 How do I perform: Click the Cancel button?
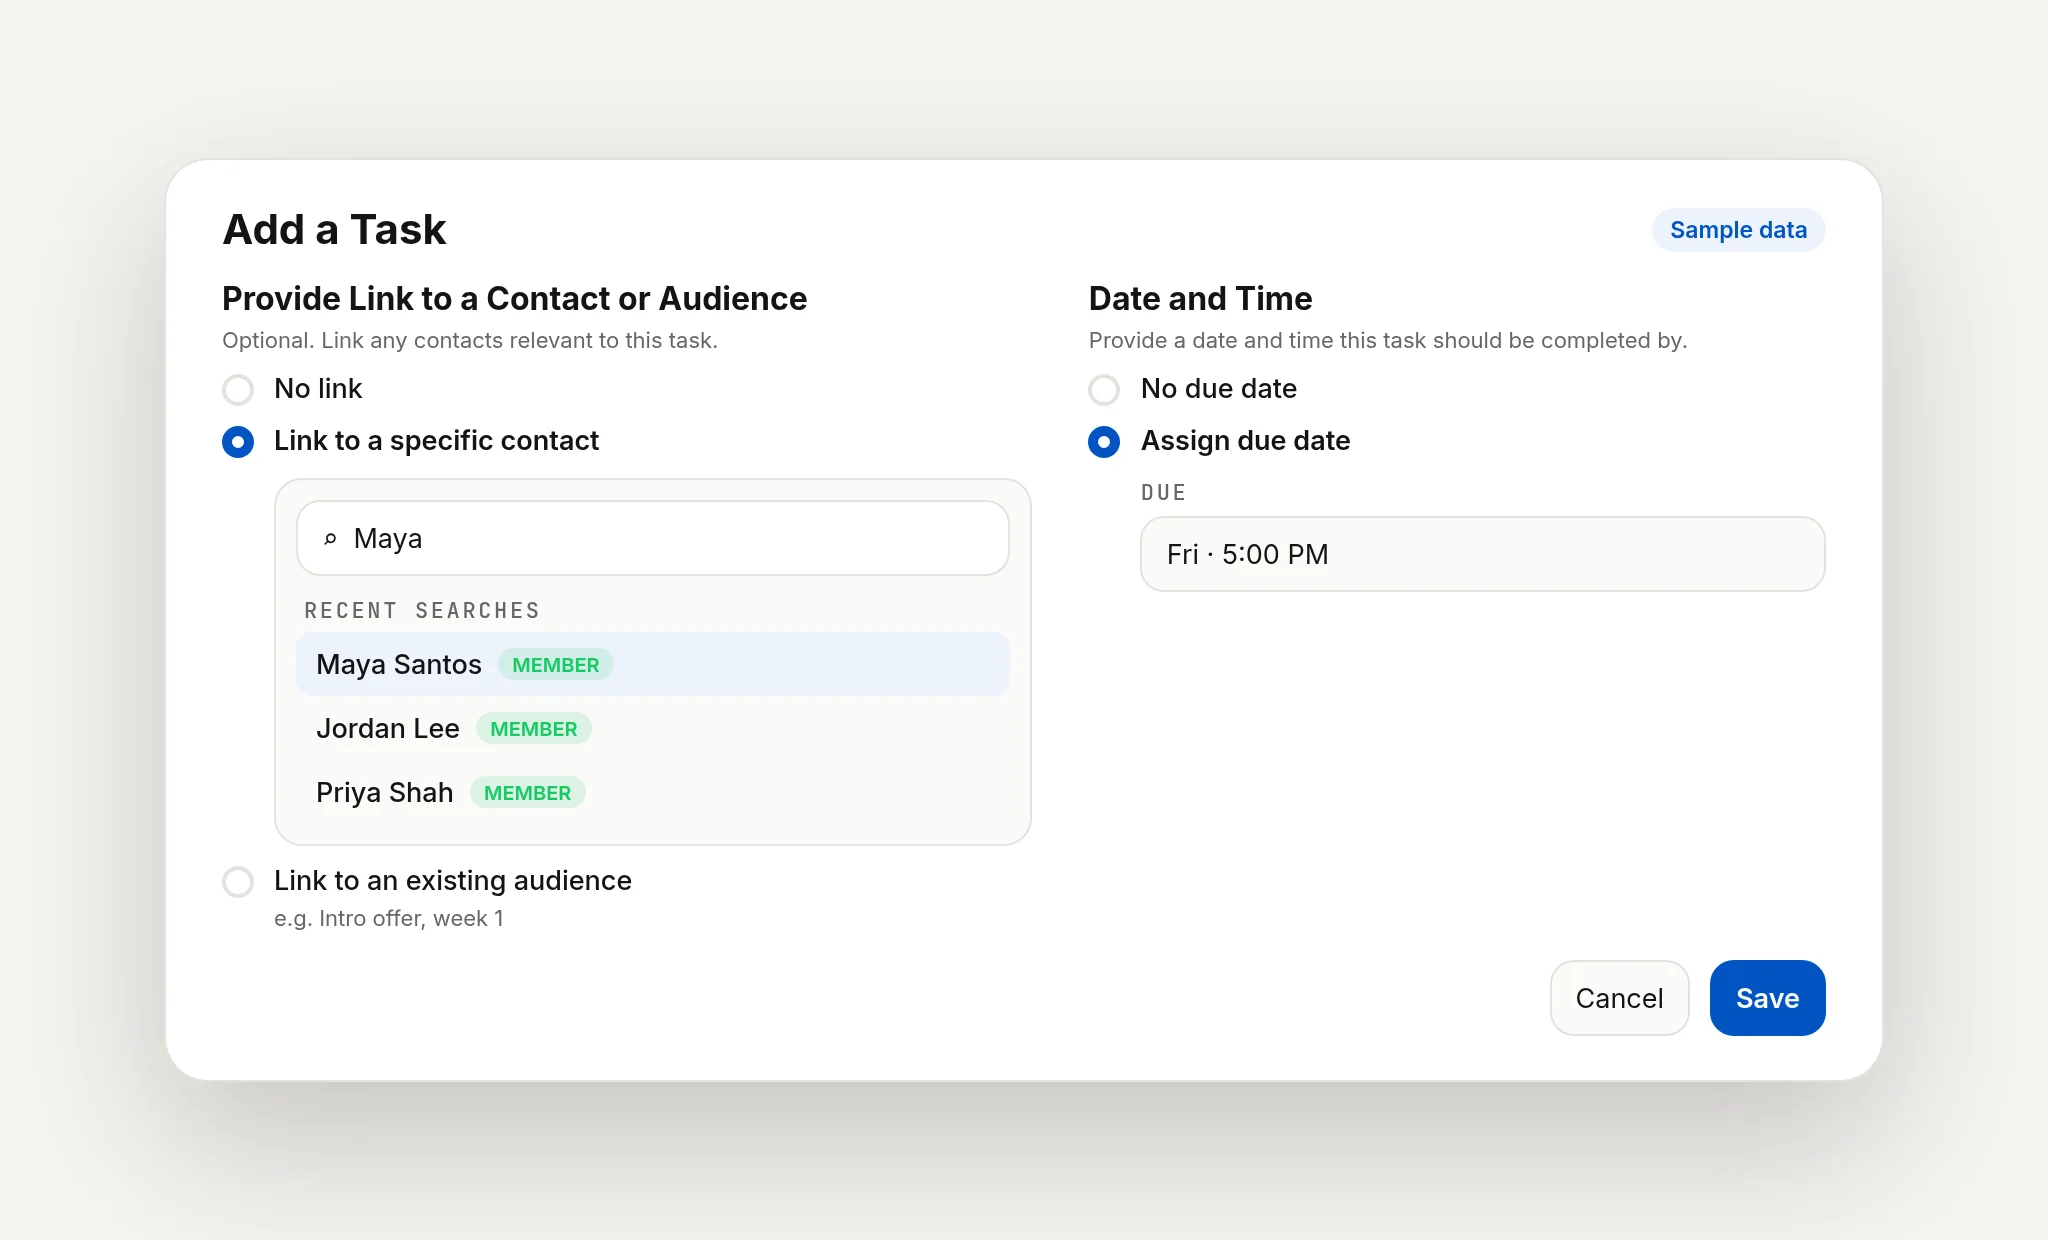click(1619, 998)
